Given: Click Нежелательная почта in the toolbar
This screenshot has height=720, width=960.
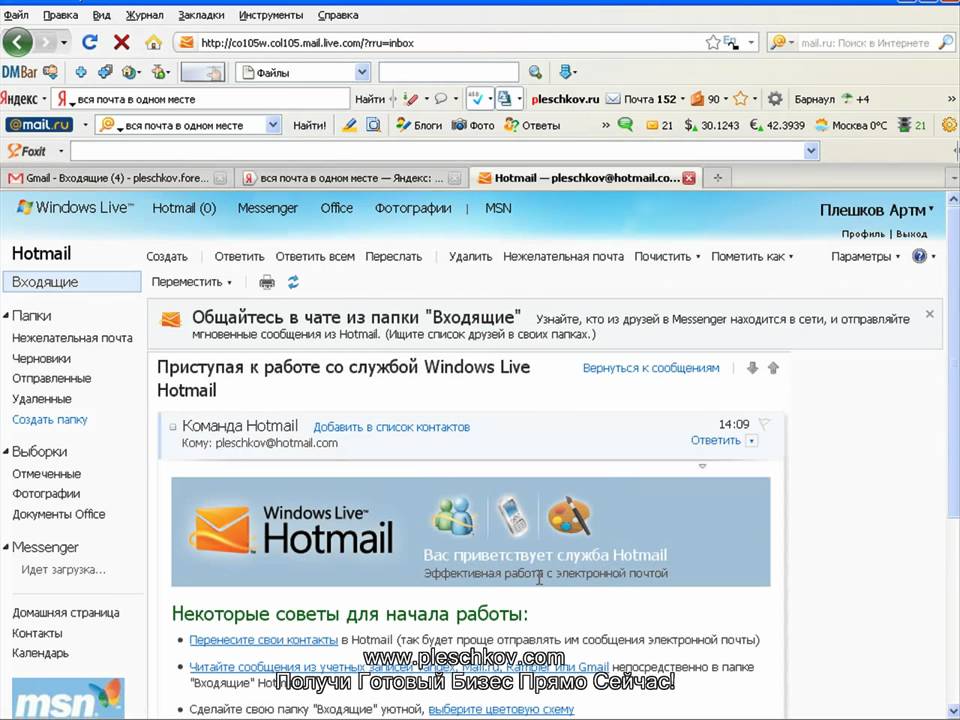Looking at the screenshot, I should pos(563,257).
